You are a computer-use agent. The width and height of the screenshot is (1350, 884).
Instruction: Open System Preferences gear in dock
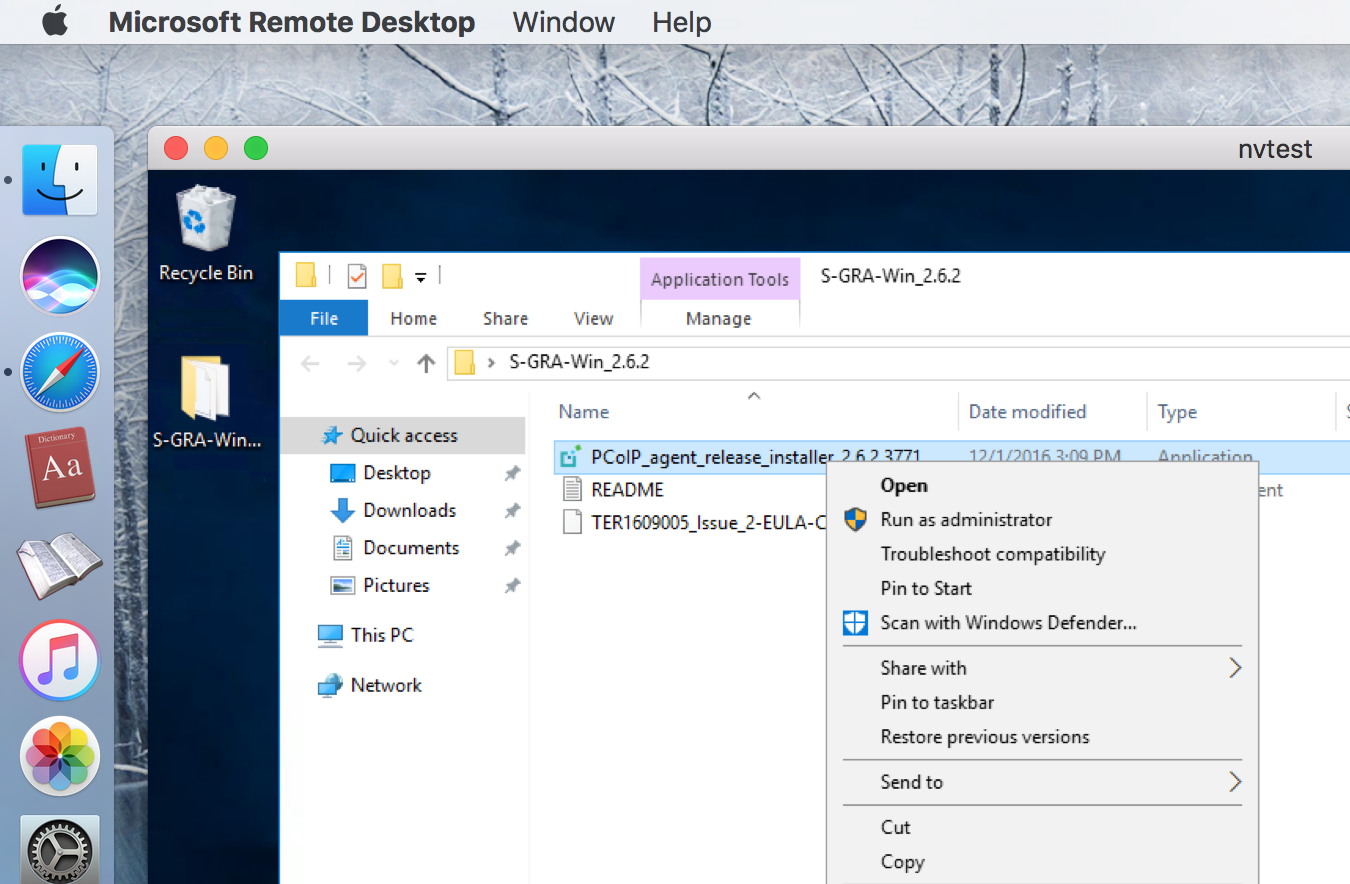click(x=60, y=850)
